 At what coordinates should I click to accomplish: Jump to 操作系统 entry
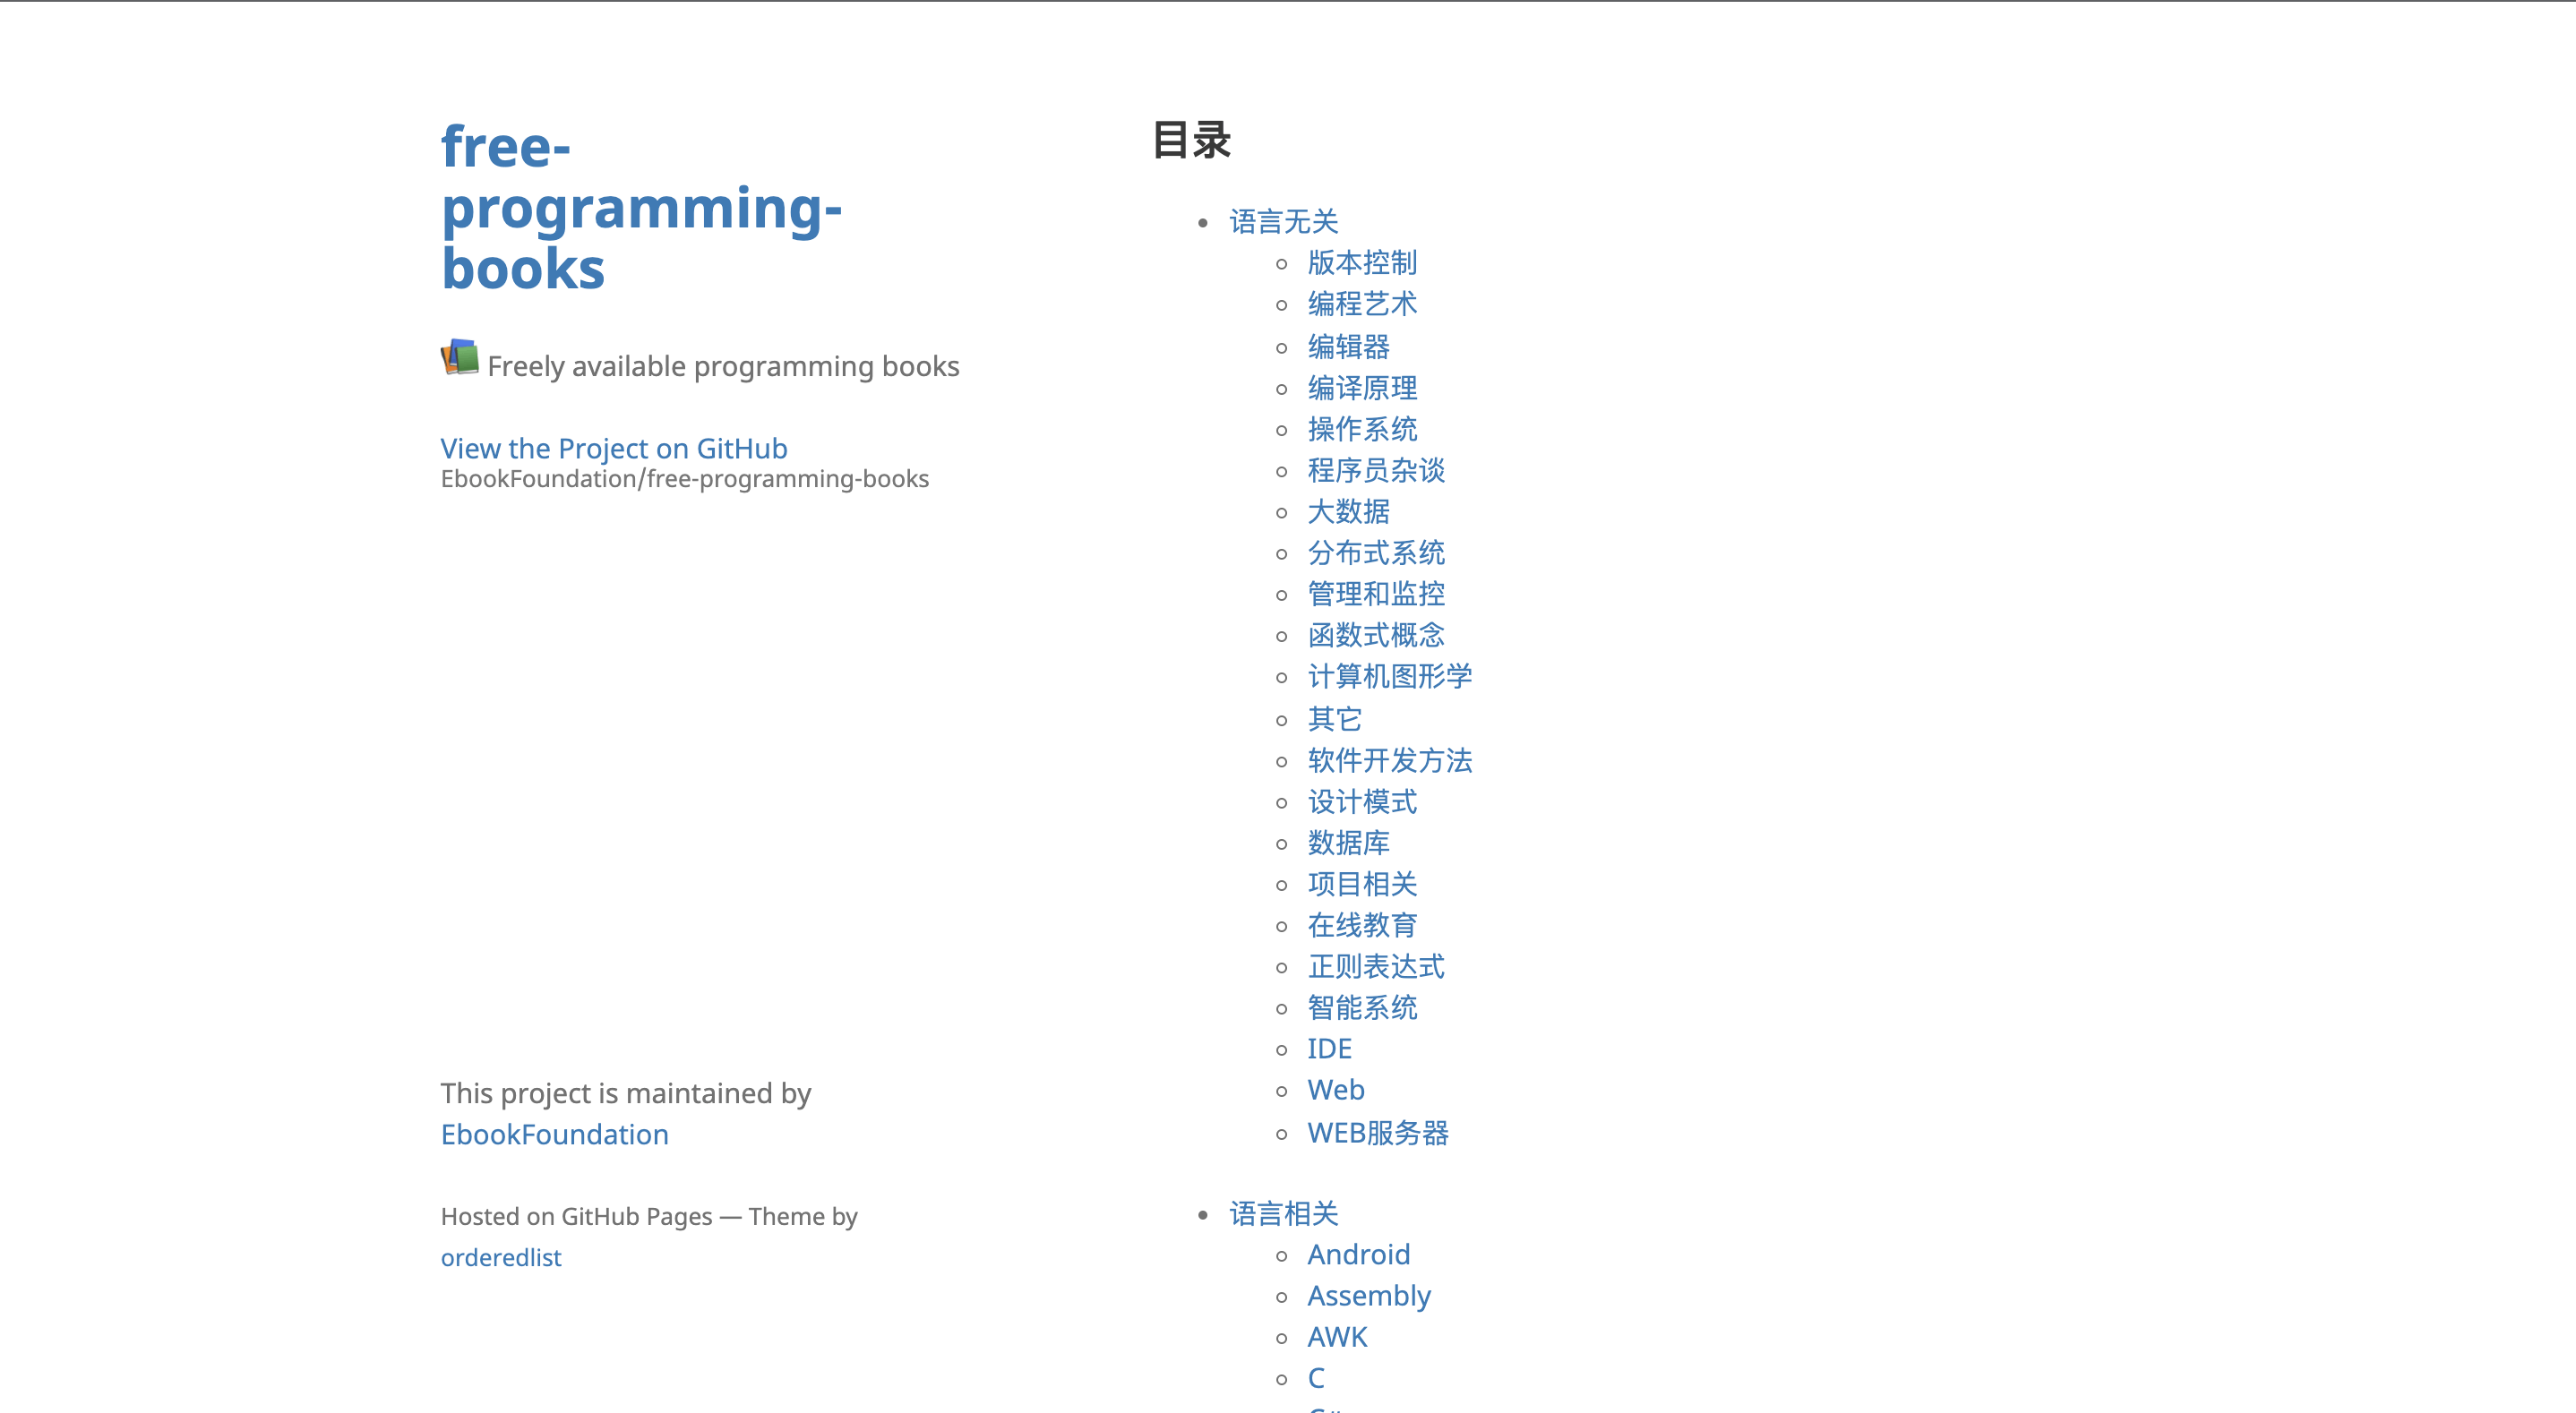(x=1361, y=429)
